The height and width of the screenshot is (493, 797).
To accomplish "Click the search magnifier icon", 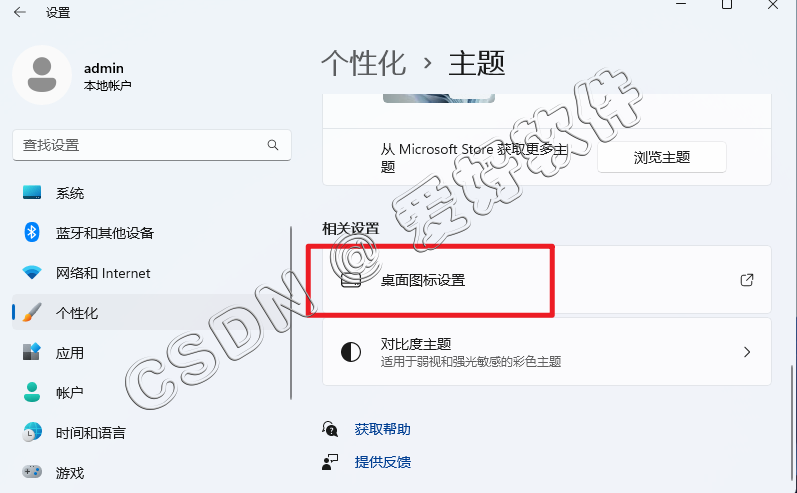I will [x=273, y=145].
